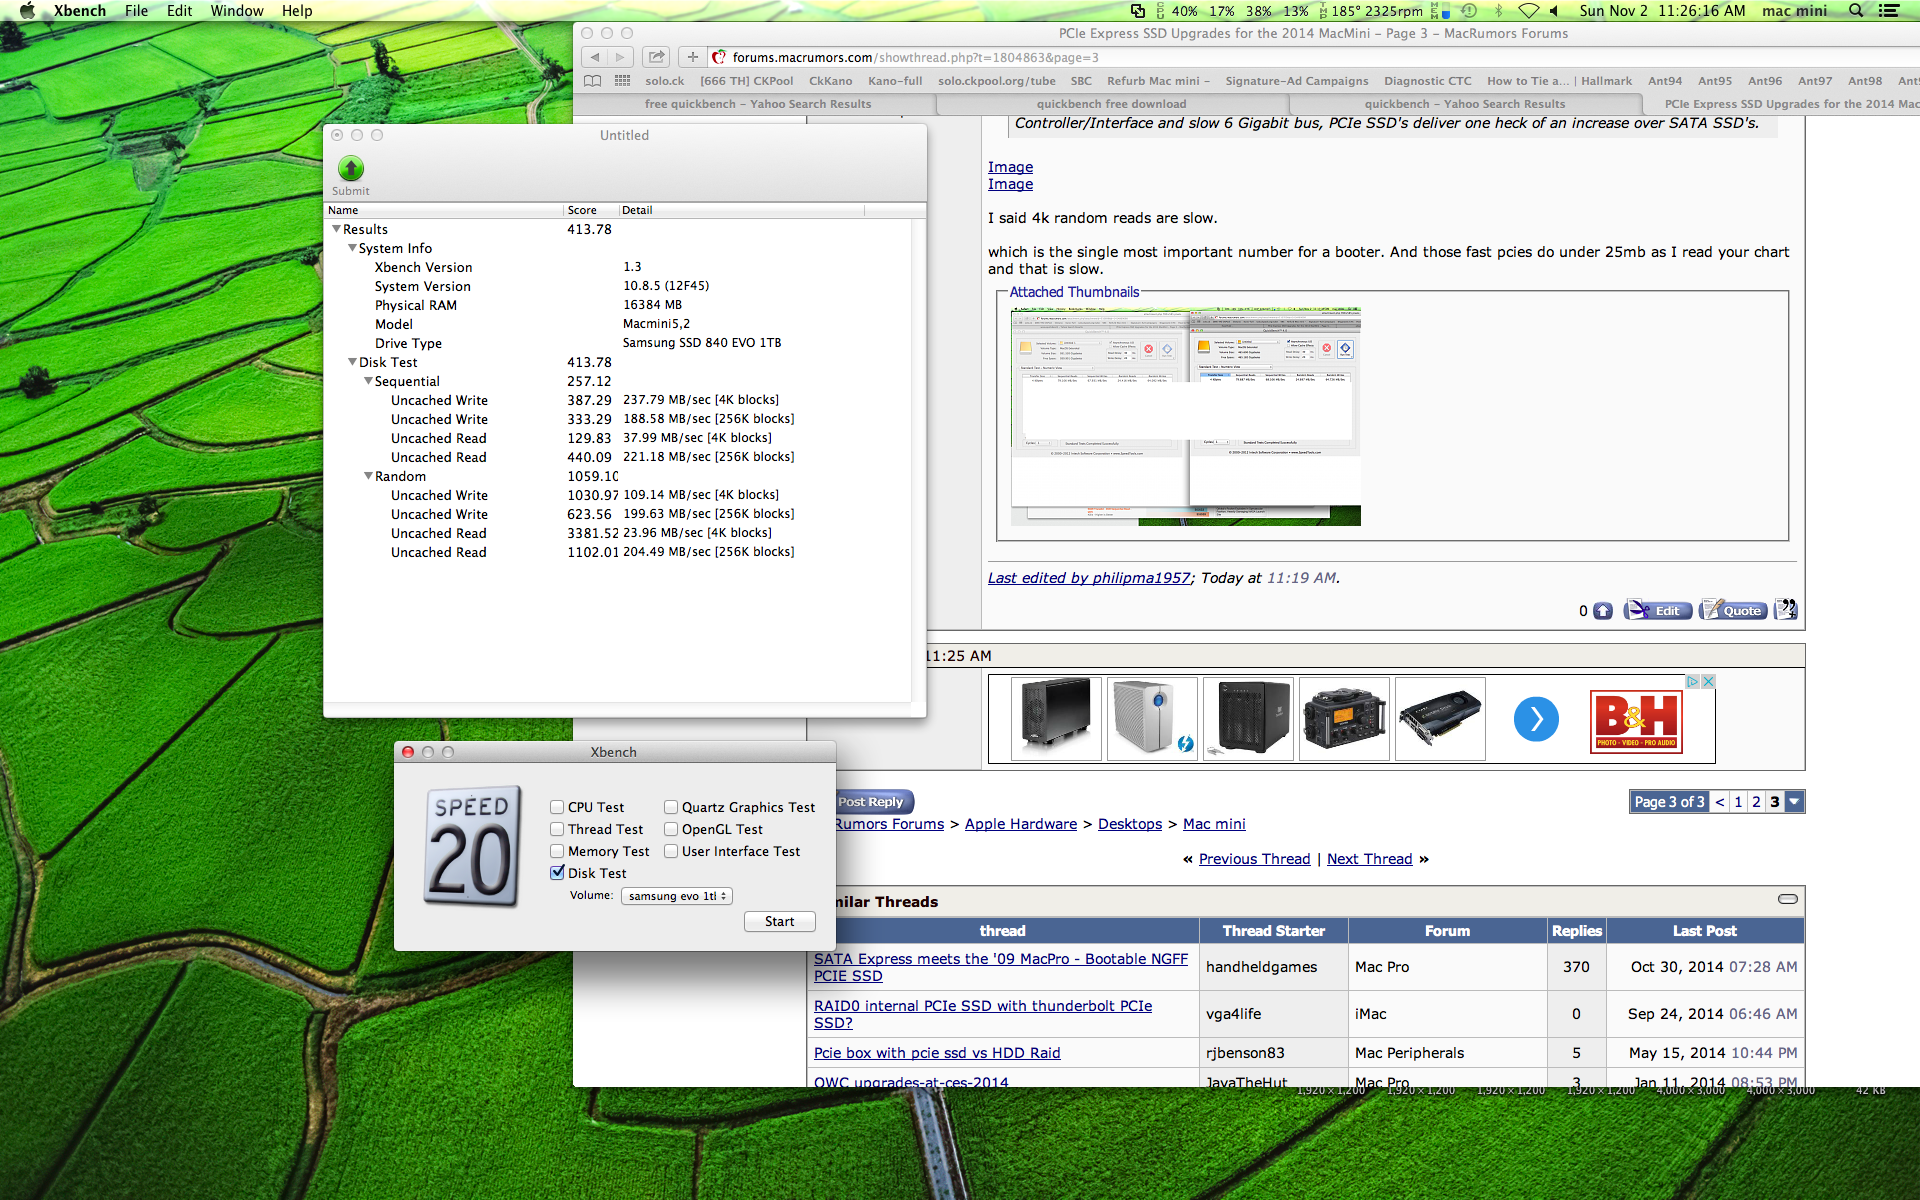1920x1200 pixels.
Task: Click the green Submit arrow icon in Xbench results
Action: click(x=351, y=168)
